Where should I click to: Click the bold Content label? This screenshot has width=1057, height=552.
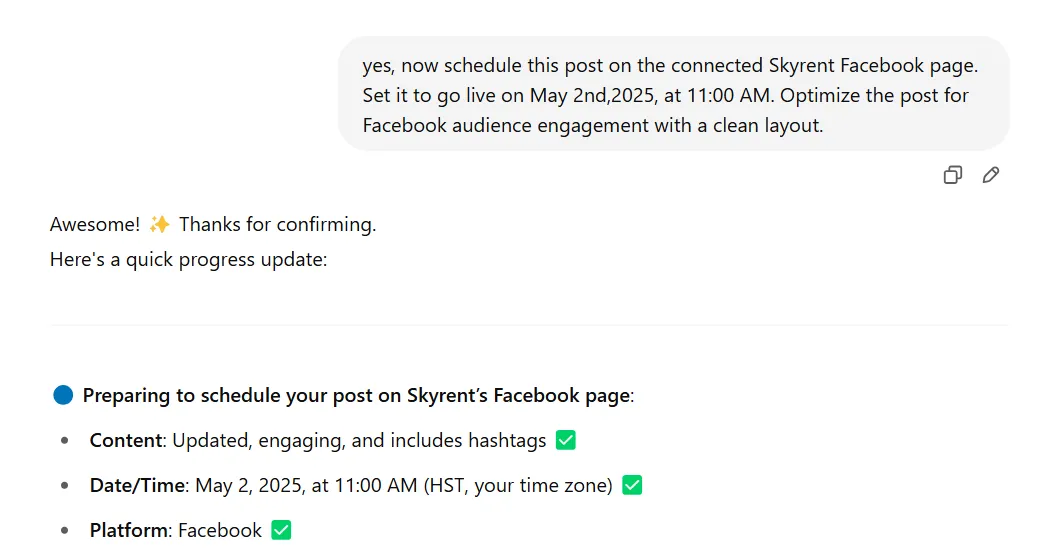[125, 440]
